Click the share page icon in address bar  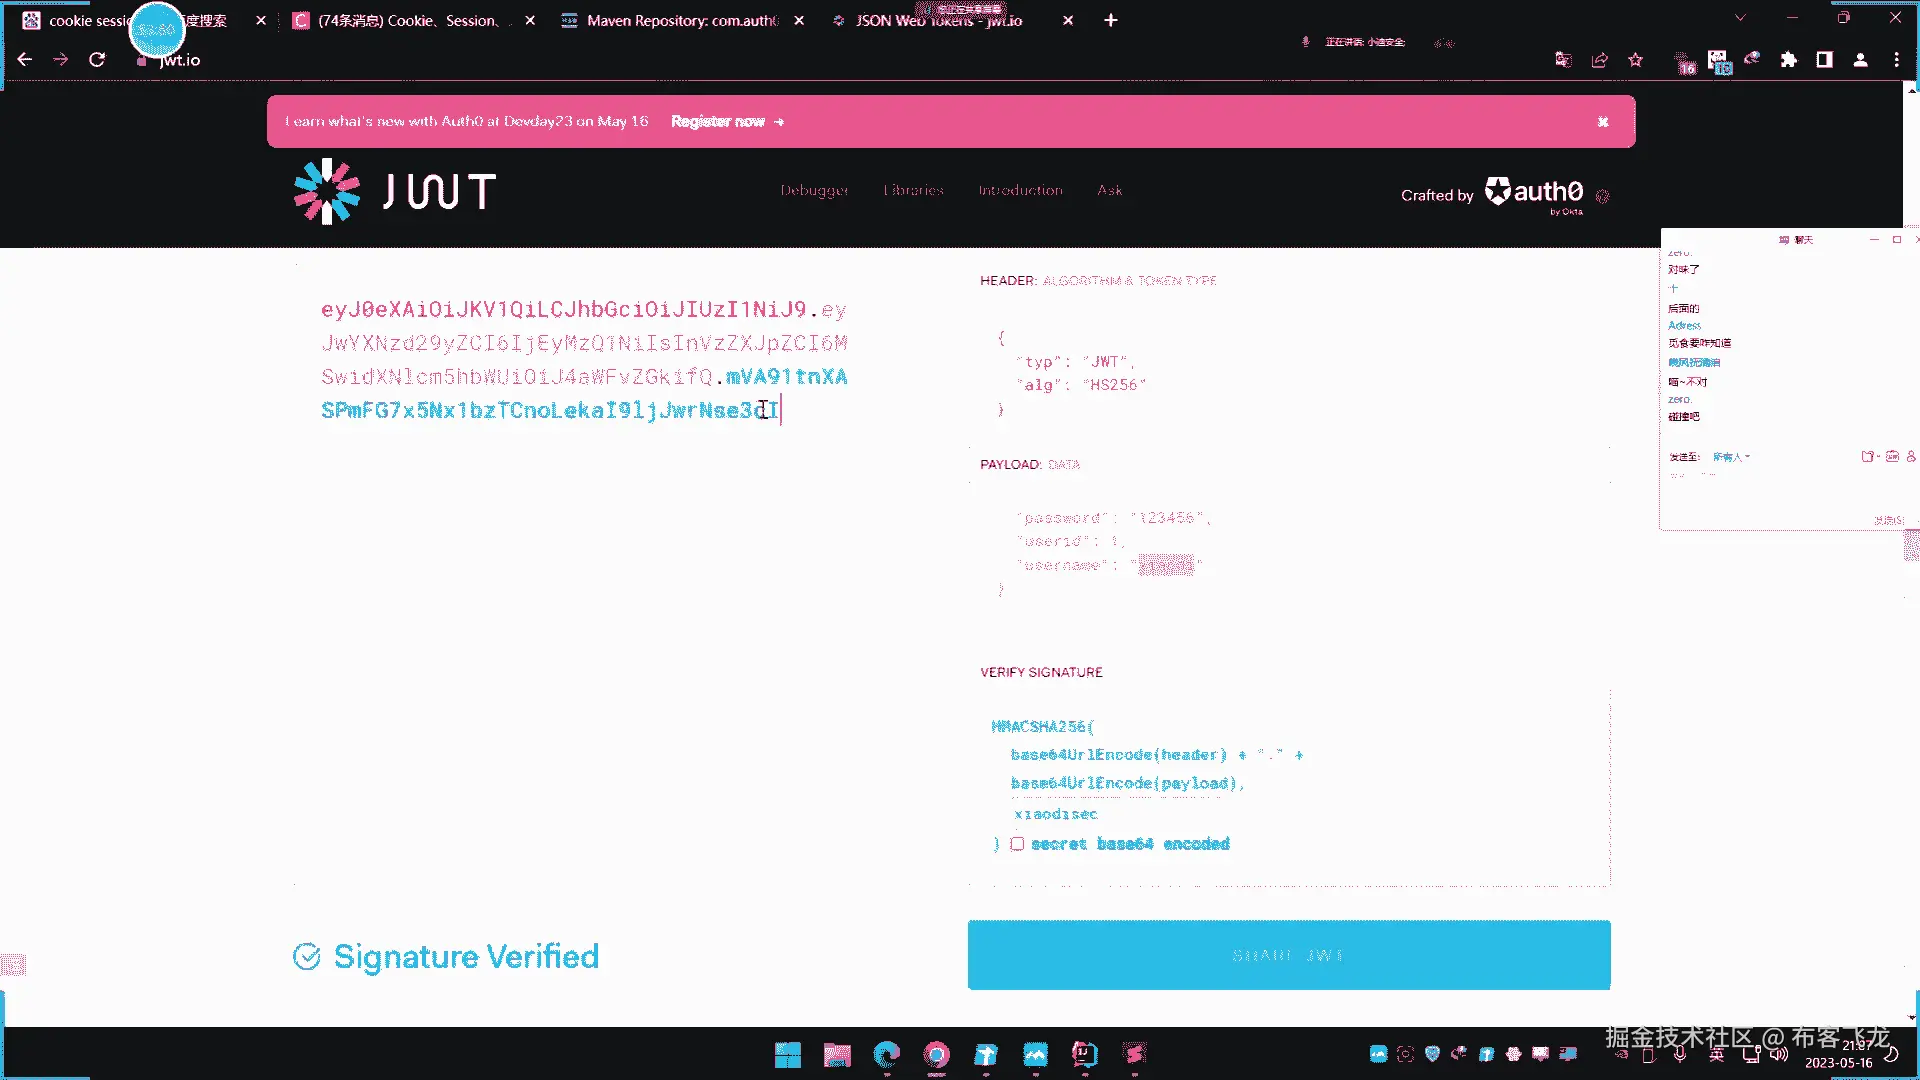[1600, 60]
